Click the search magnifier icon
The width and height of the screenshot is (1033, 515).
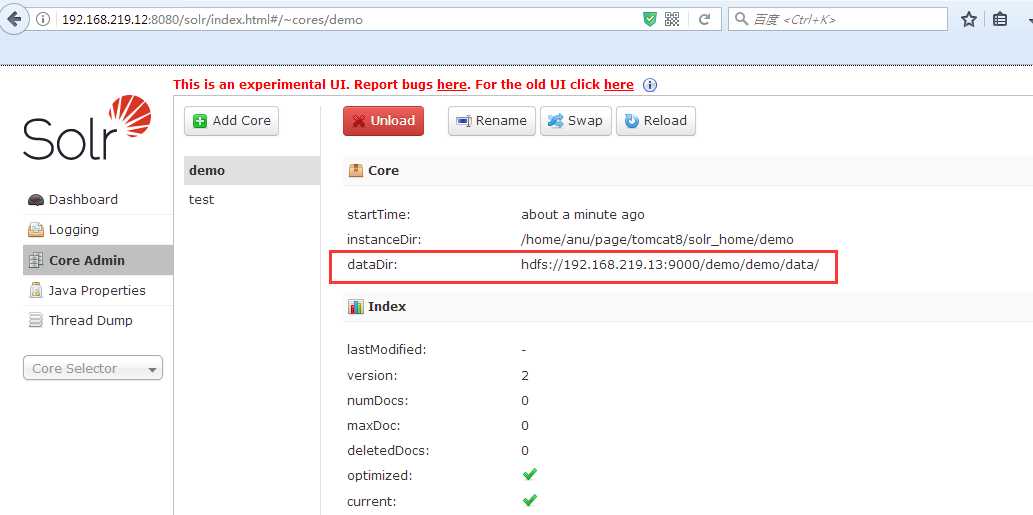click(741, 19)
